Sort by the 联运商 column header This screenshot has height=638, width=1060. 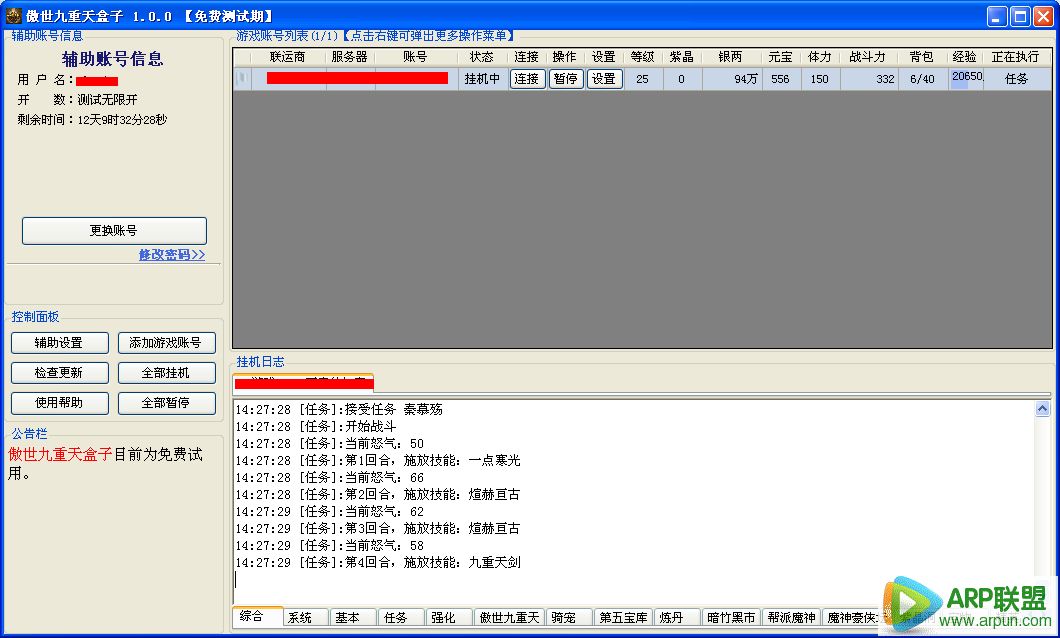[x=288, y=57]
